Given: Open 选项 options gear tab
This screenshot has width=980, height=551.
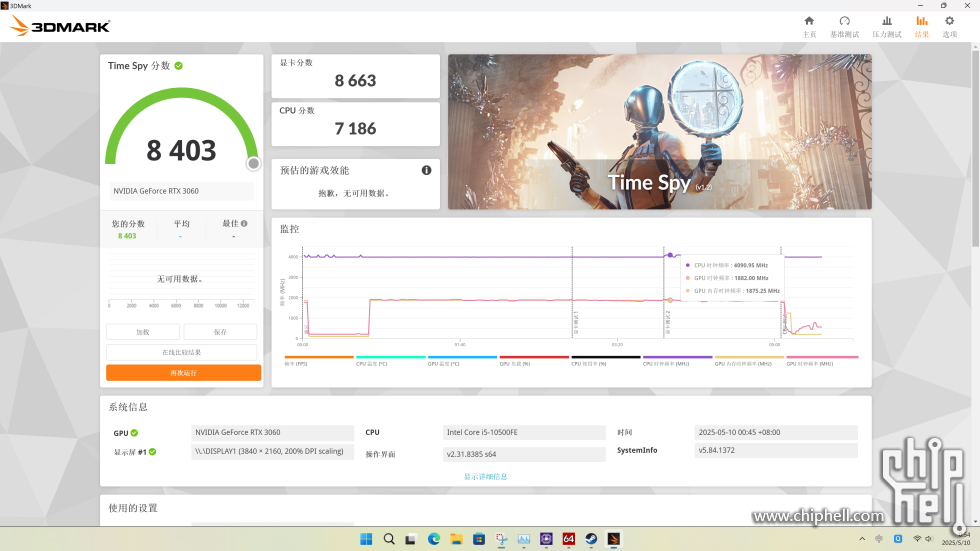Looking at the screenshot, I should [x=949, y=27].
